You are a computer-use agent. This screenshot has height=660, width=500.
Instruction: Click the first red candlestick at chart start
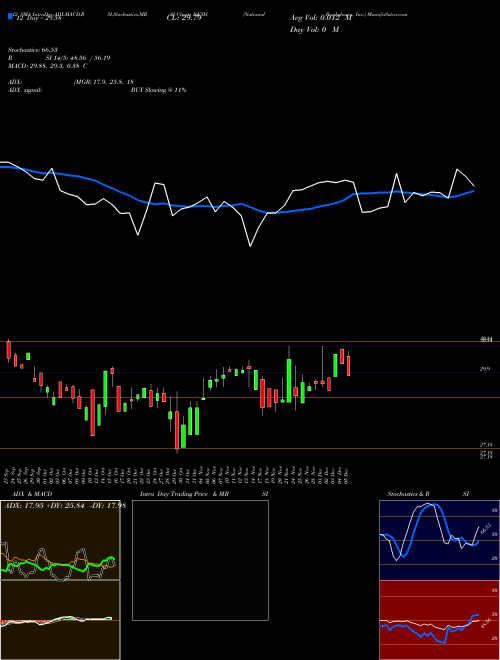(x=8, y=350)
